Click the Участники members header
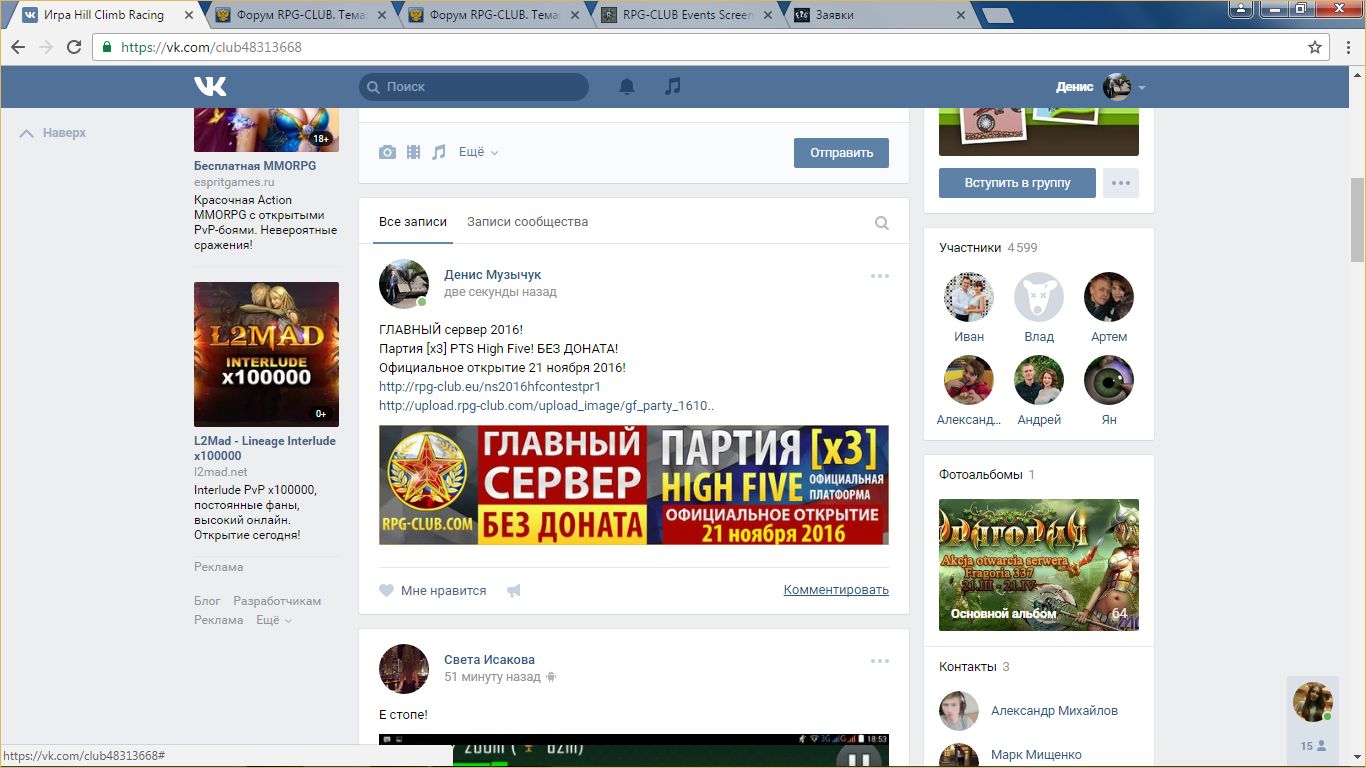The height and width of the screenshot is (768, 1366). pyautogui.click(x=970, y=248)
